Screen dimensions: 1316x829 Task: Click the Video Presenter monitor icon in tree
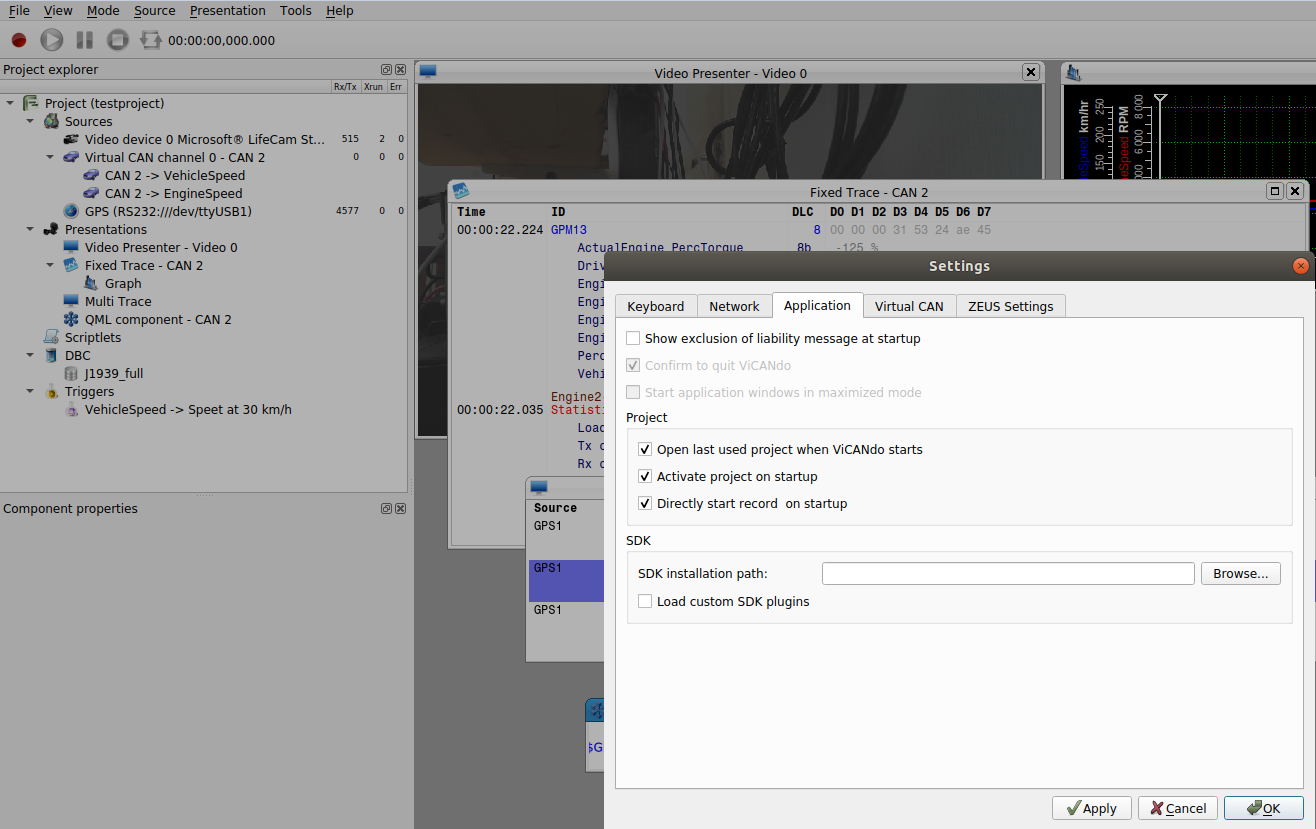click(71, 248)
